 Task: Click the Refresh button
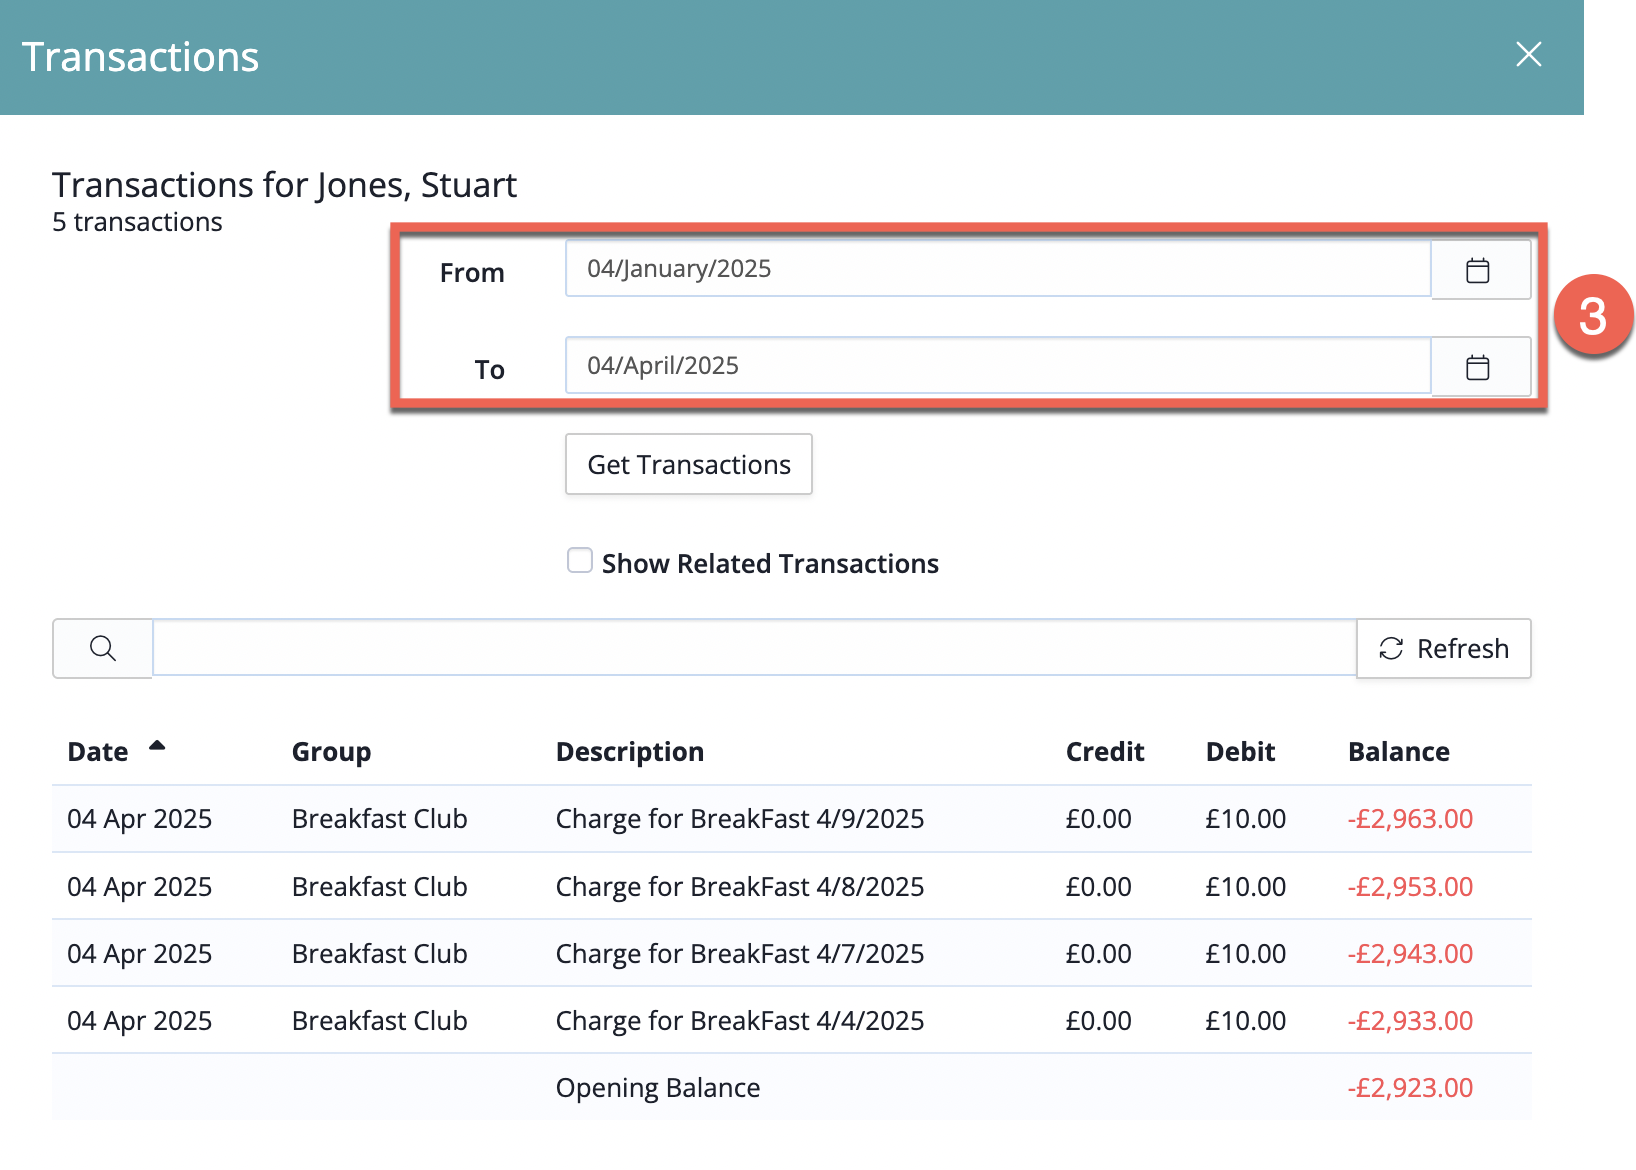[x=1443, y=648]
